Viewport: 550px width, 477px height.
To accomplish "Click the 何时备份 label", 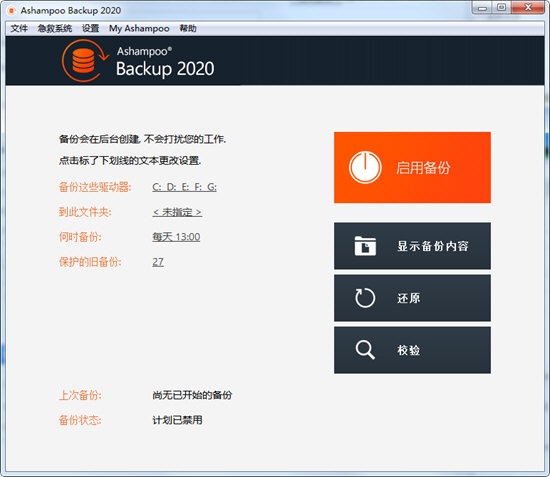I will (80, 237).
